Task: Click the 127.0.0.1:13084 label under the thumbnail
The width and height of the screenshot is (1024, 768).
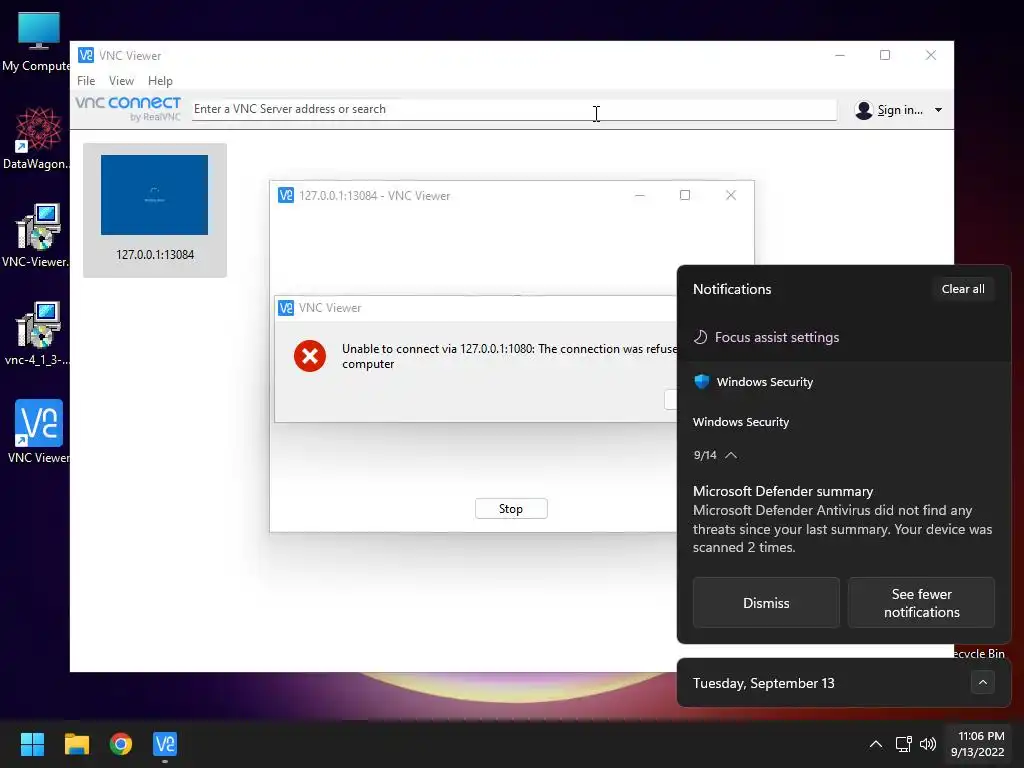Action: (155, 255)
